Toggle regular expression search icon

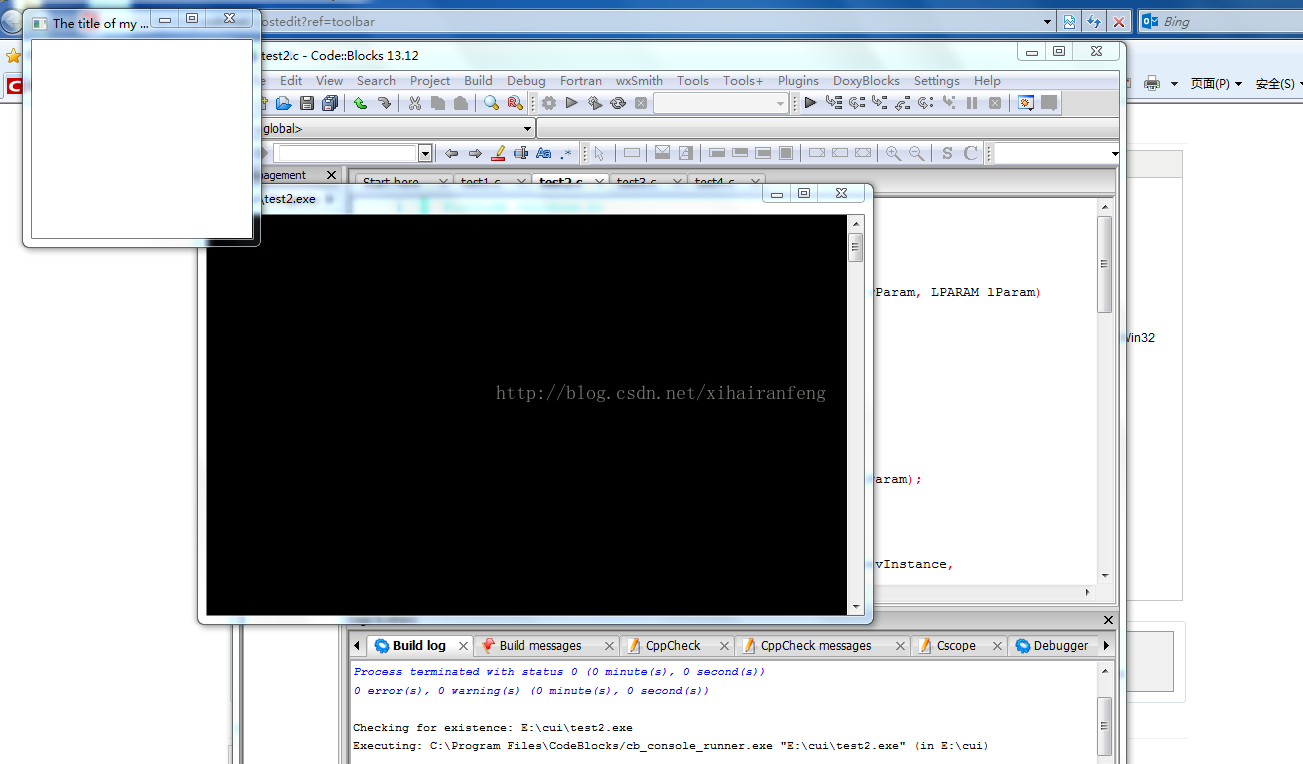point(567,153)
